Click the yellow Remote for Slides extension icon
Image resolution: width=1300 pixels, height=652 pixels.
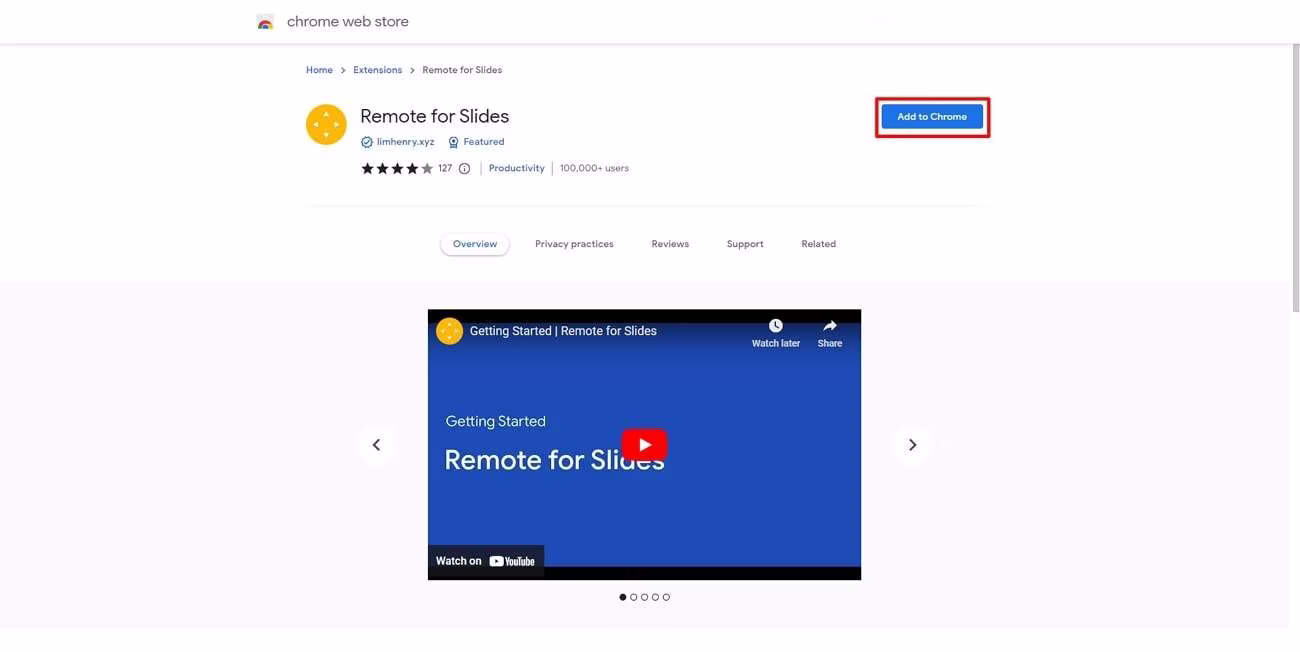pyautogui.click(x=326, y=125)
